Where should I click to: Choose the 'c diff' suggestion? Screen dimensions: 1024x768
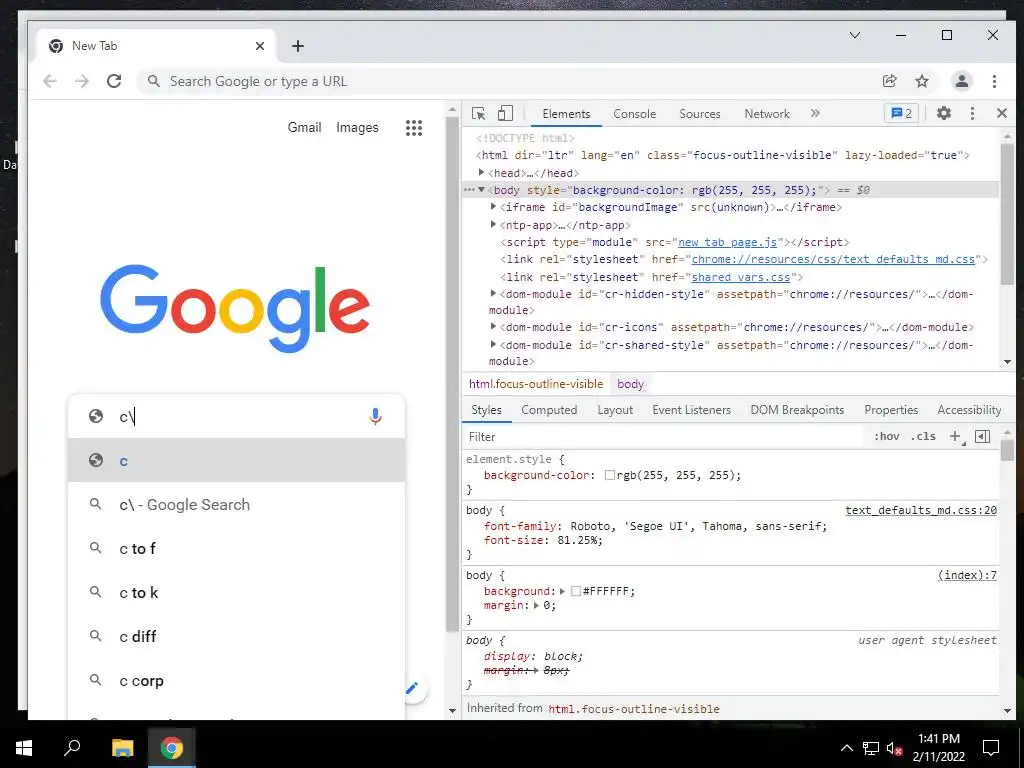point(236,636)
